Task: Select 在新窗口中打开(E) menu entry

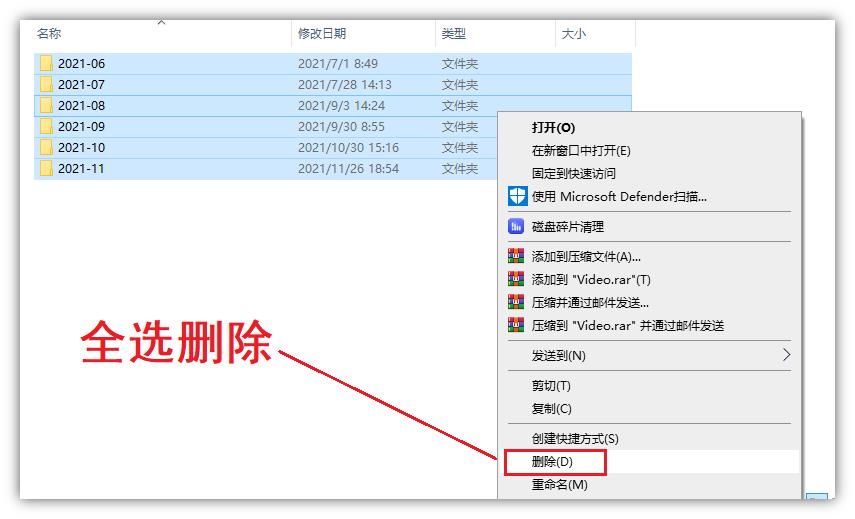Action: pos(581,150)
